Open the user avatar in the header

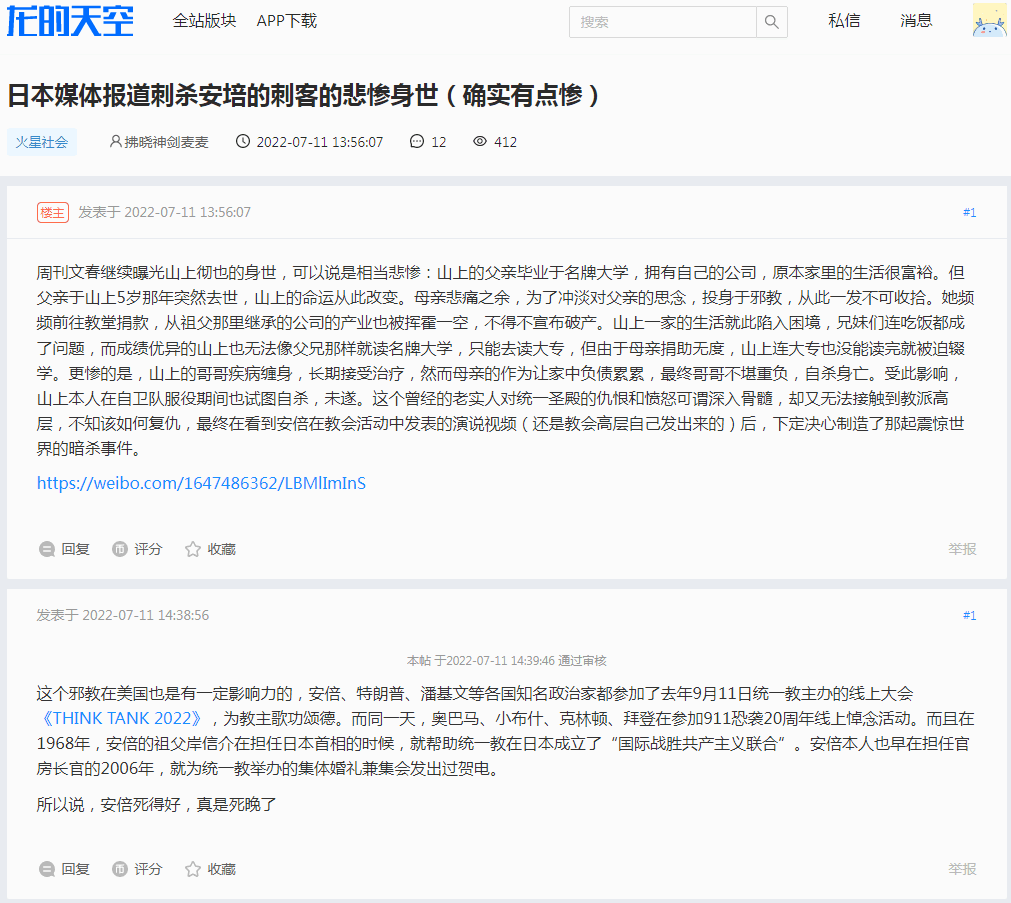989,20
